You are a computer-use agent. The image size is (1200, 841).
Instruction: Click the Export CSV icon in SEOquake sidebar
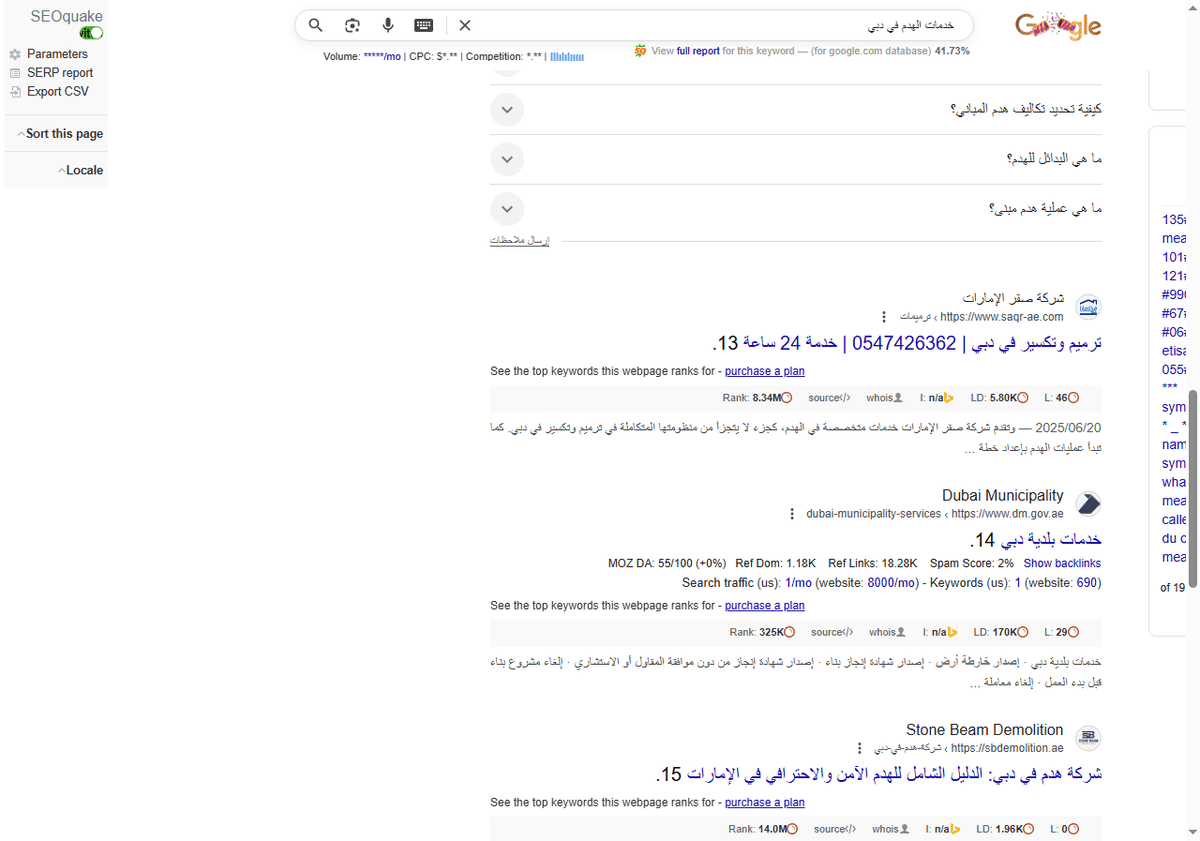pyautogui.click(x=15, y=91)
